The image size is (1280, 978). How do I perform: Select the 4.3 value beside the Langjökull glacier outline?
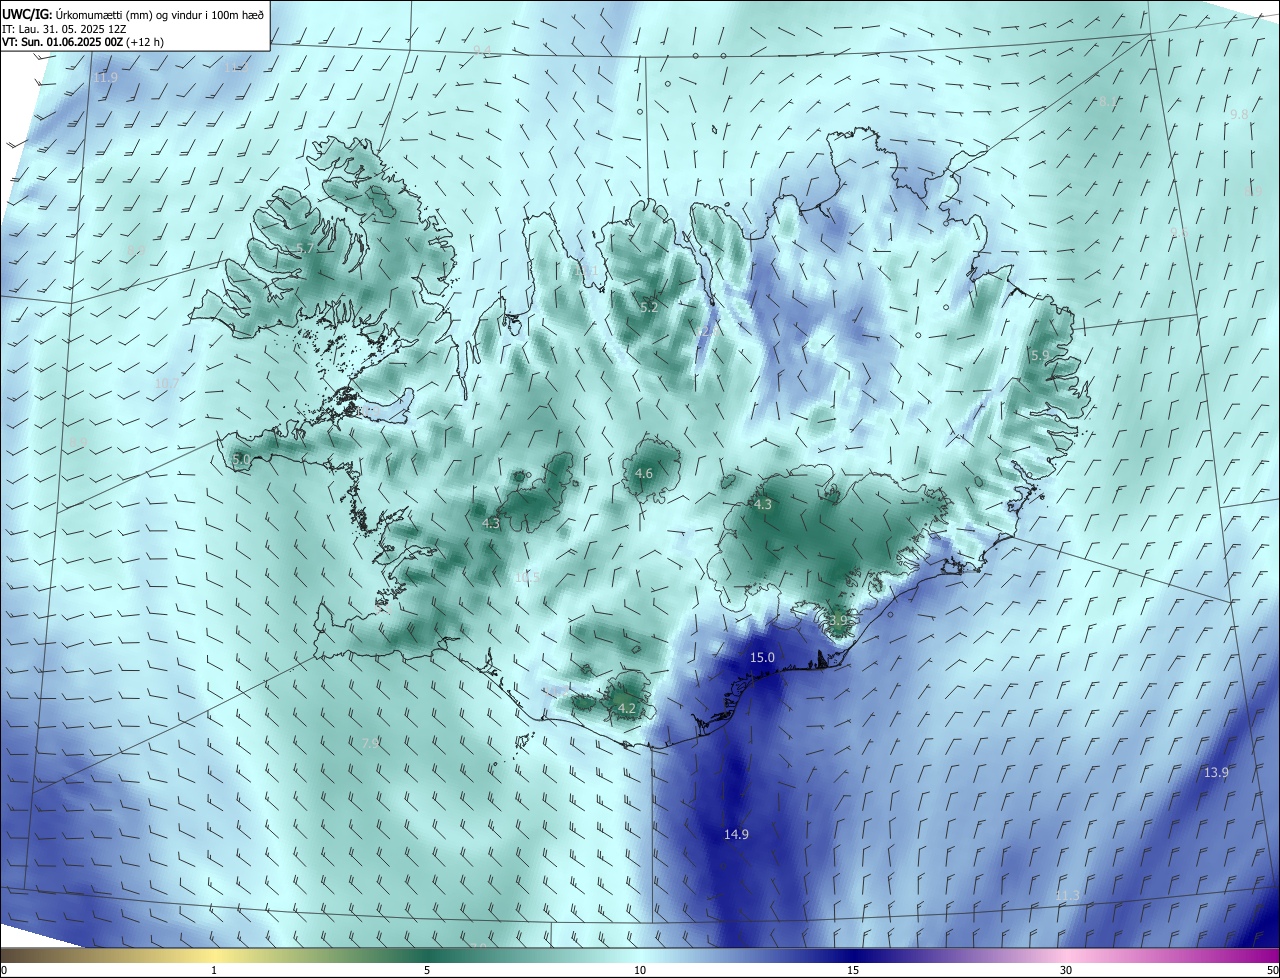pyautogui.click(x=490, y=523)
